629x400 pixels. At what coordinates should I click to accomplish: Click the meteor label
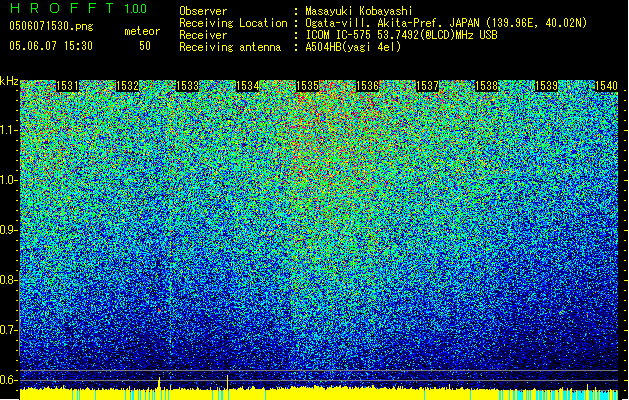tap(142, 31)
